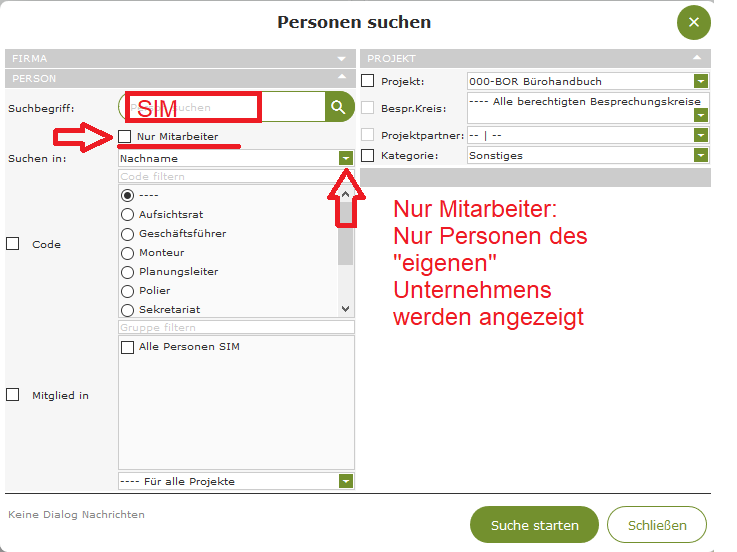The height and width of the screenshot is (552, 737).
Task: Tick the Mitglied in checkbox
Action: point(13,395)
